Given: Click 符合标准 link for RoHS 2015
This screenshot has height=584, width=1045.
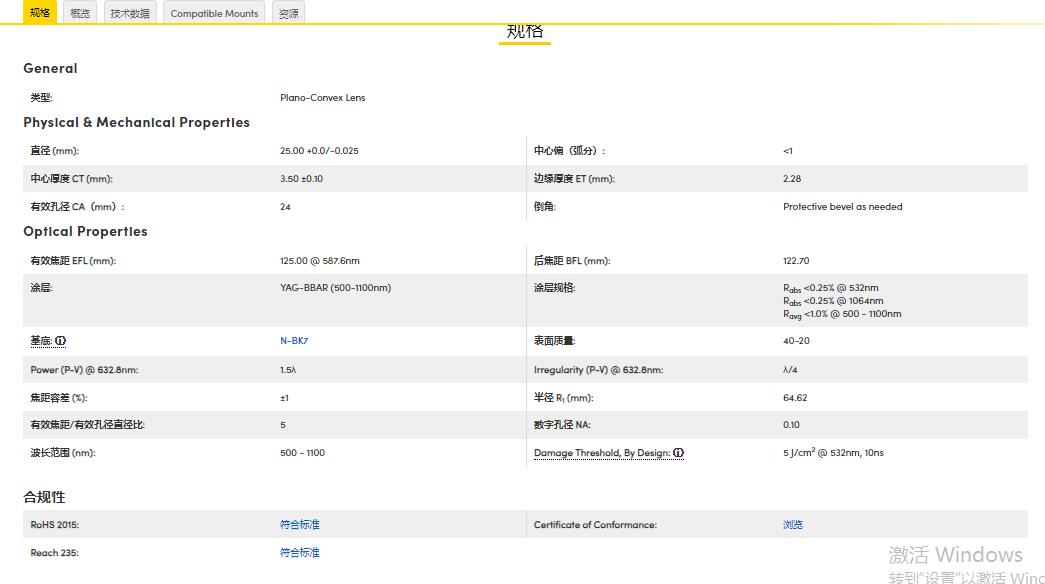Looking at the screenshot, I should tap(300, 525).
